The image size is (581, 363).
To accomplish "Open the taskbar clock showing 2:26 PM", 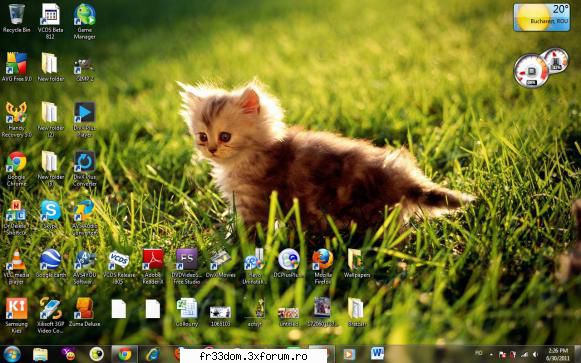I will point(558,354).
